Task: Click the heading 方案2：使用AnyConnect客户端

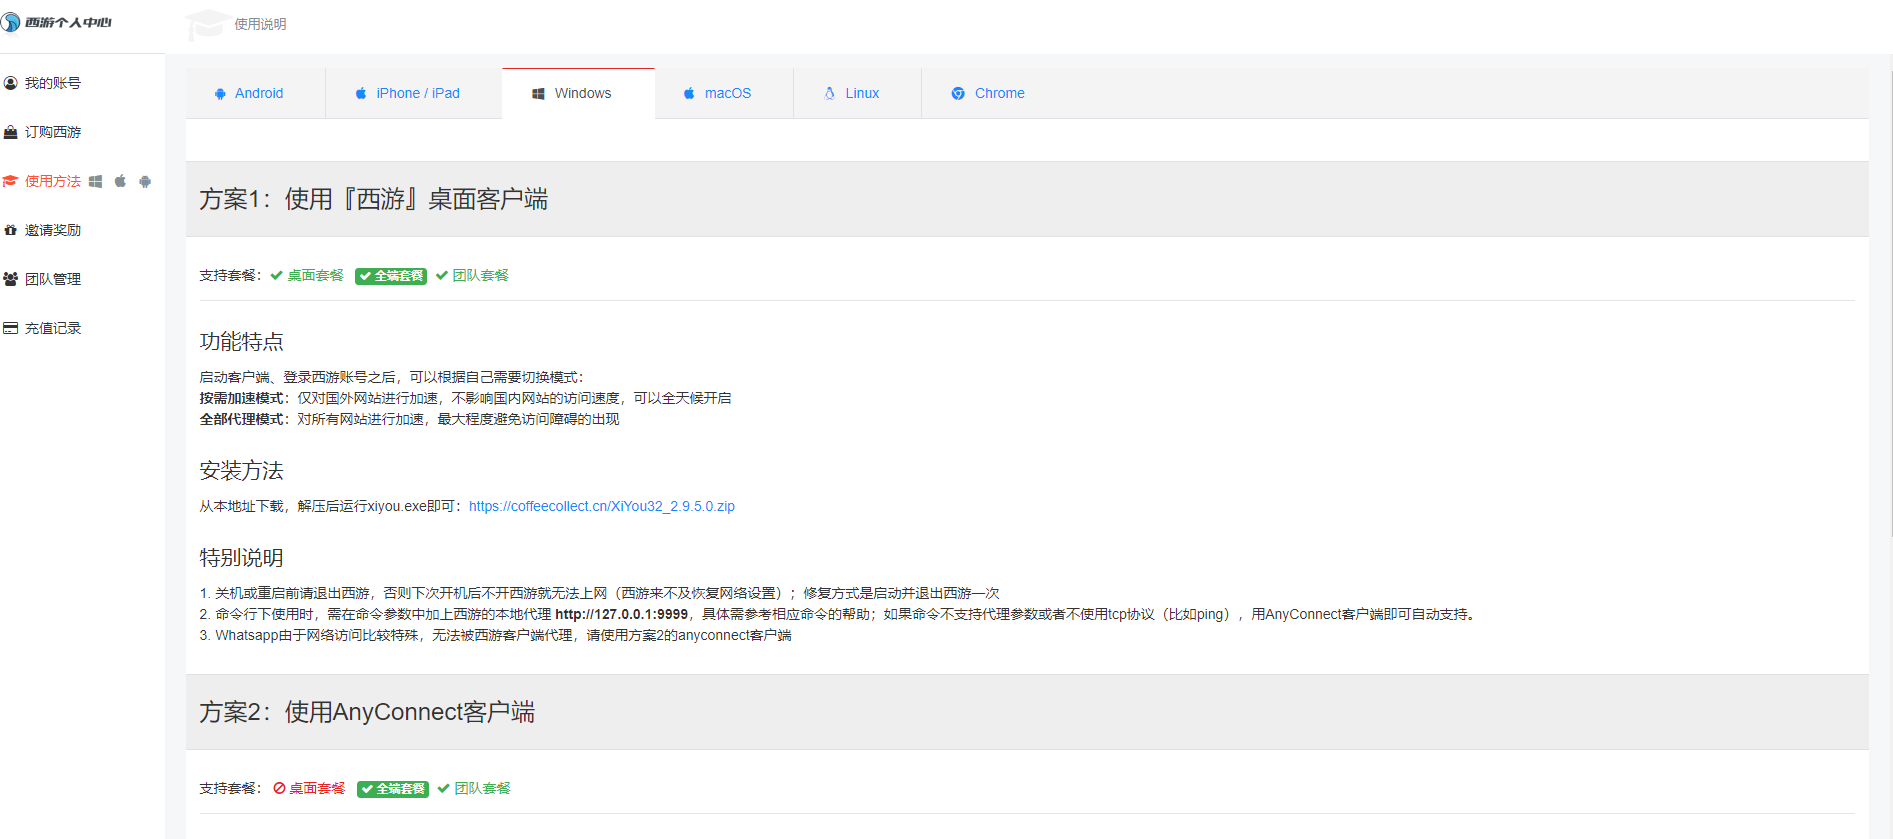Action: tap(367, 712)
